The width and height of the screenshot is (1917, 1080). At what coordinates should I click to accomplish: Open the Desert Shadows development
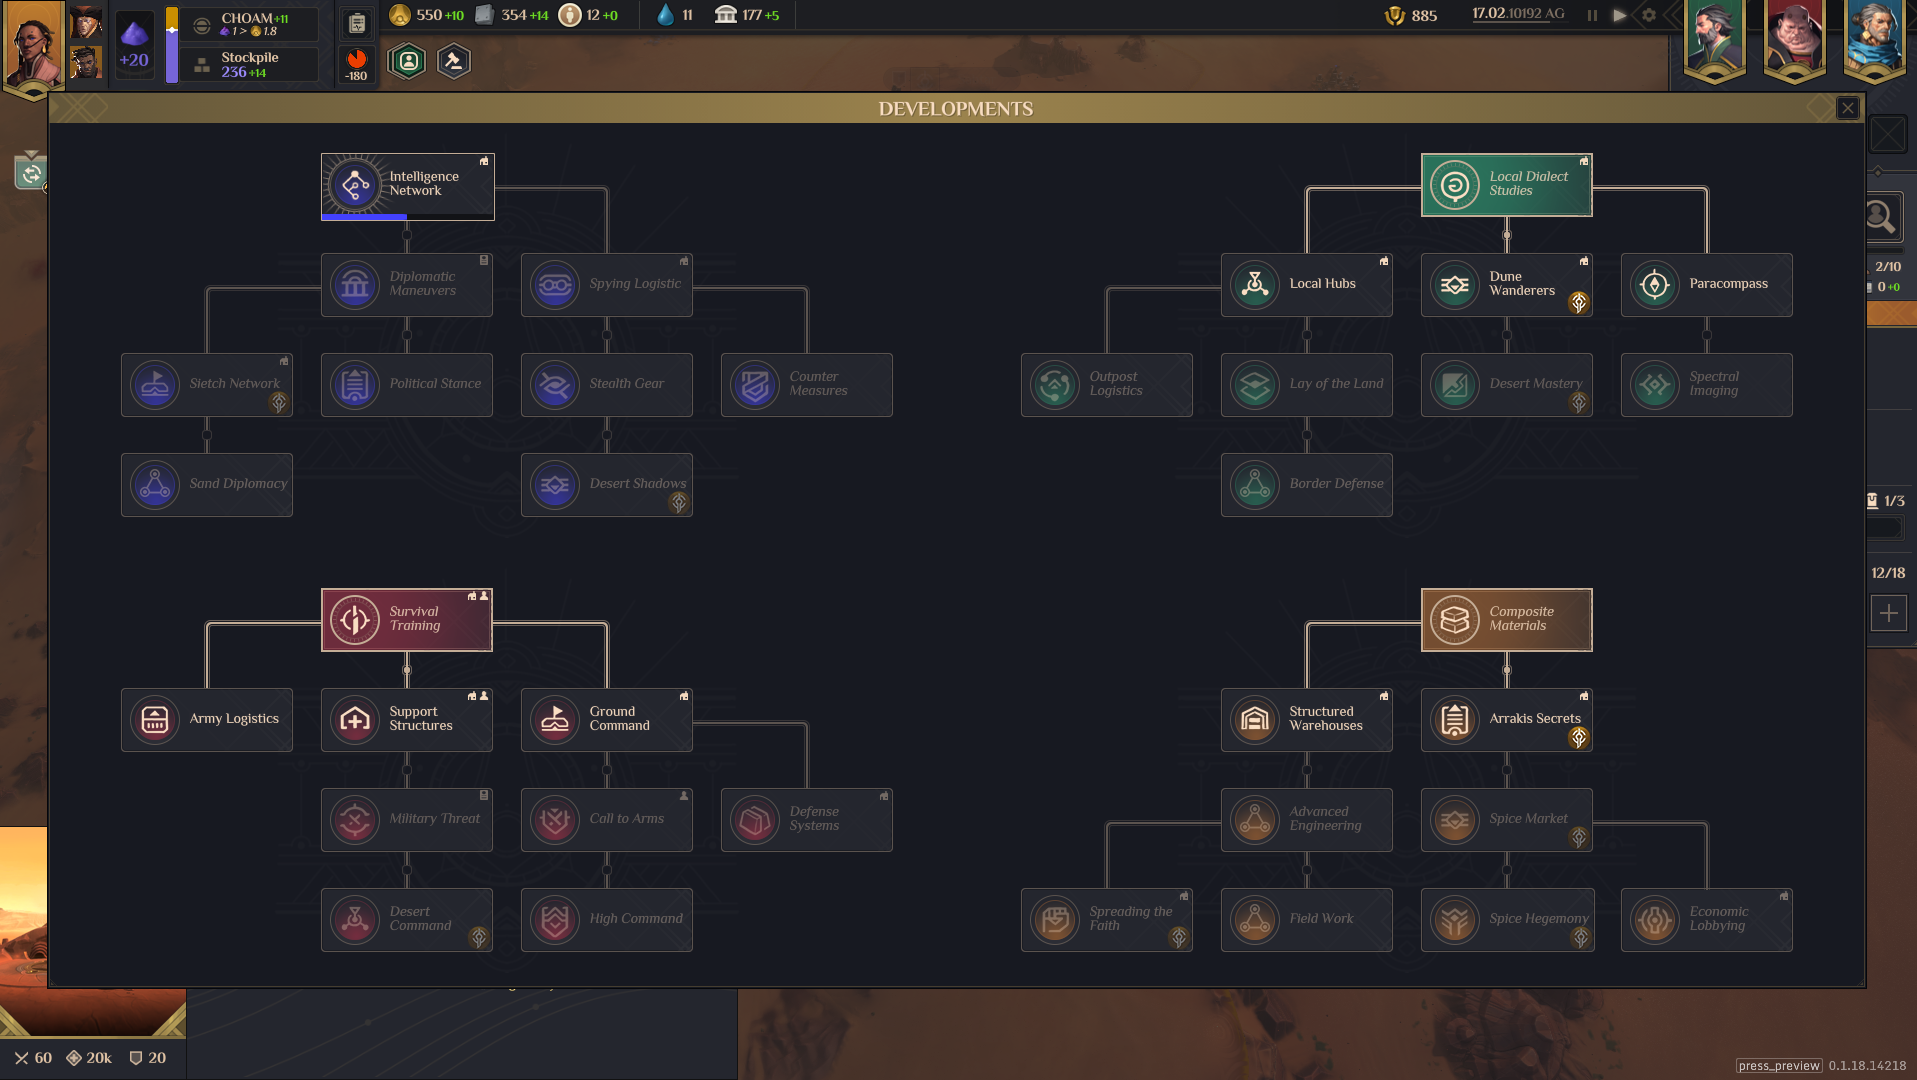(607, 485)
